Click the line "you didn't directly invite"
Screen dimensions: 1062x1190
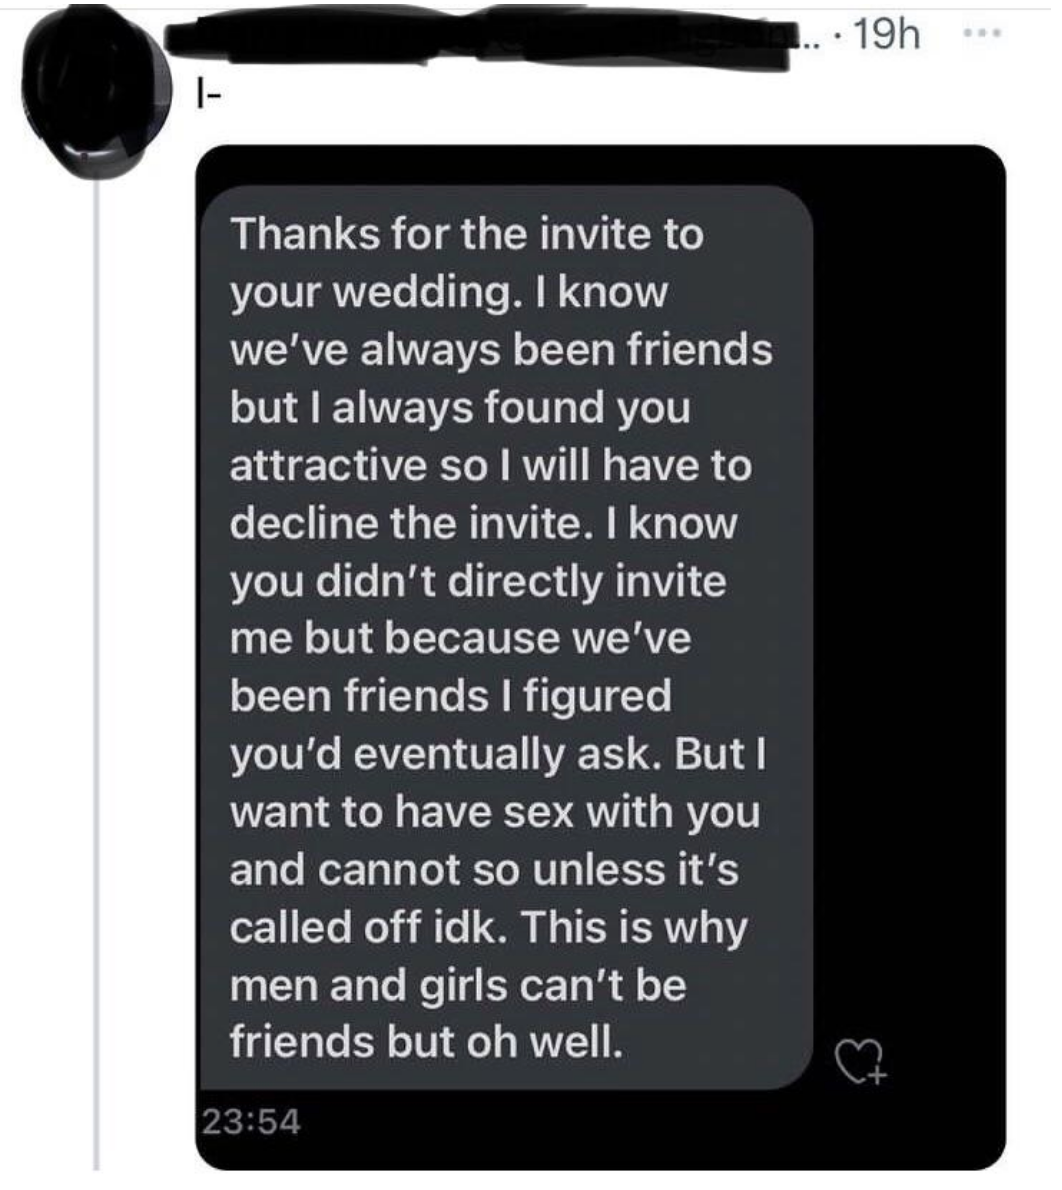click(478, 582)
